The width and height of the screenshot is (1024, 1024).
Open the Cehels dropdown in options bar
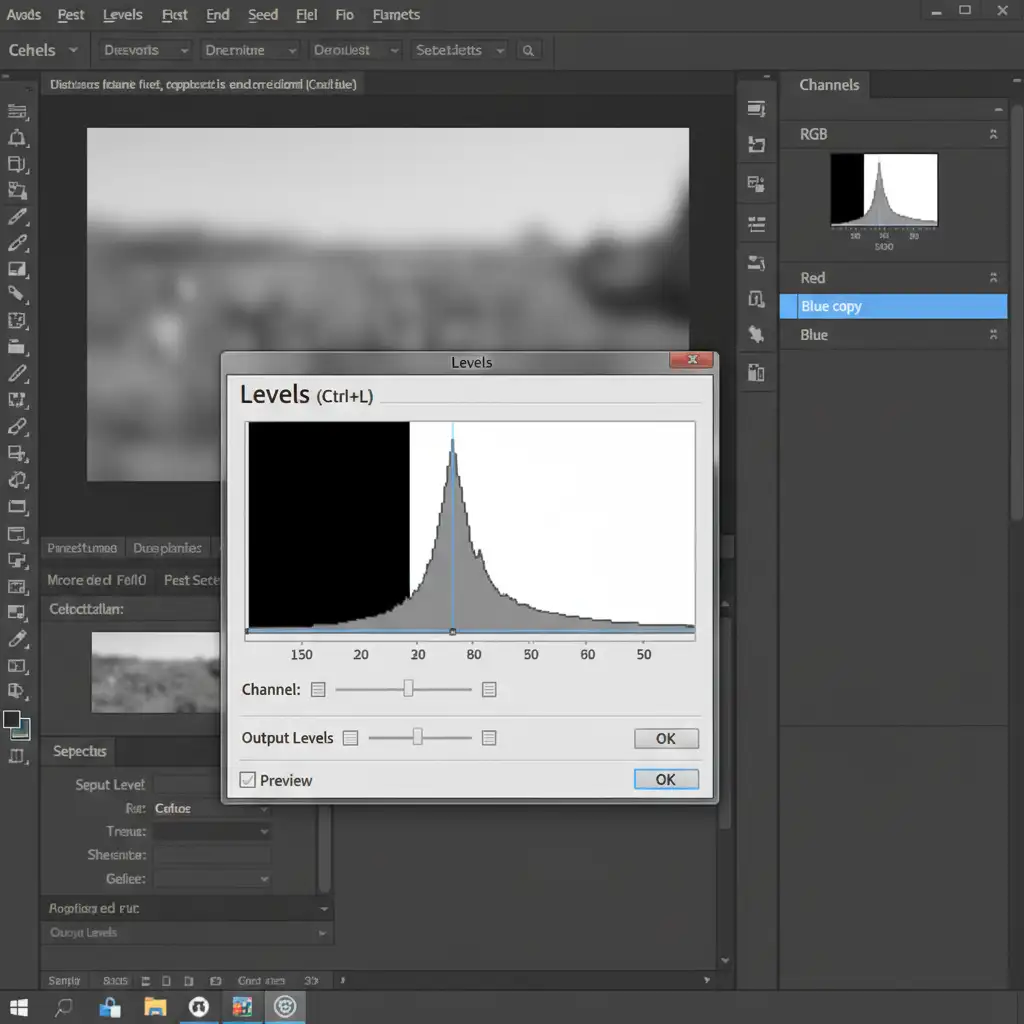[44, 50]
